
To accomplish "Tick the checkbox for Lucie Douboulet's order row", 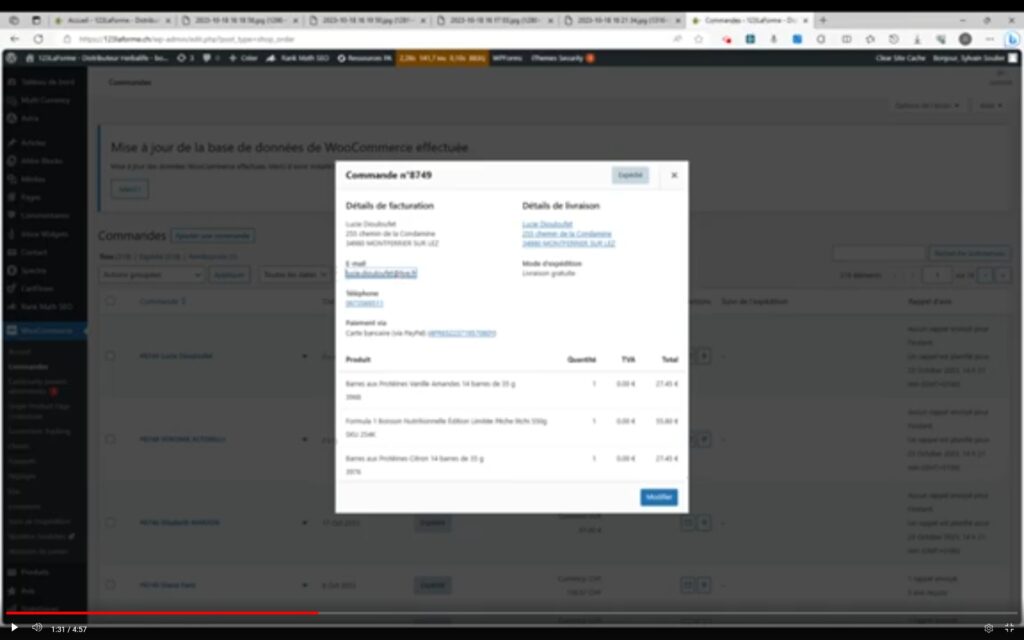I will pos(111,355).
